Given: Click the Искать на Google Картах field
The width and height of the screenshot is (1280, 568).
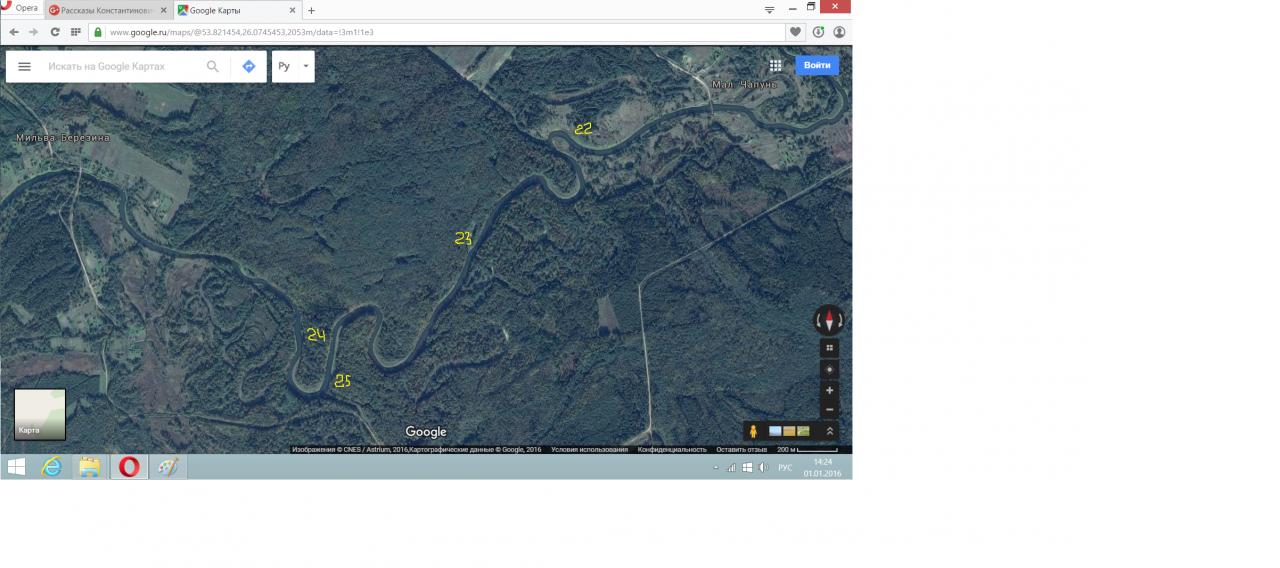Looking at the screenshot, I should 120,66.
